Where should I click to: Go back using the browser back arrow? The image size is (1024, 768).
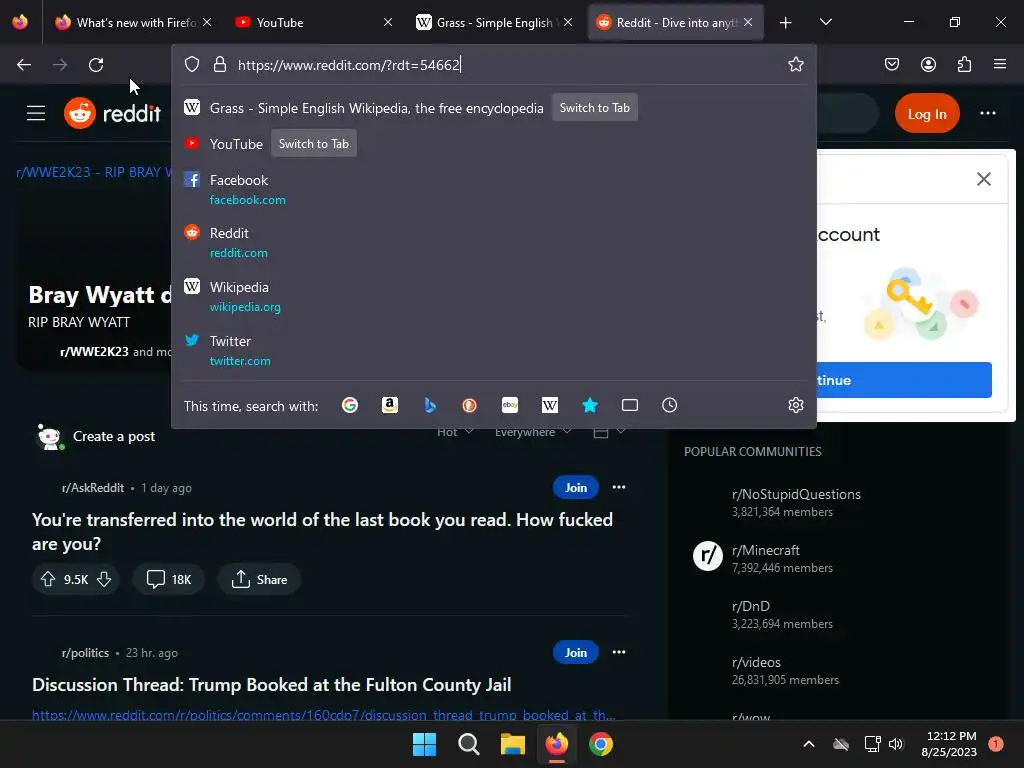[x=24, y=65]
